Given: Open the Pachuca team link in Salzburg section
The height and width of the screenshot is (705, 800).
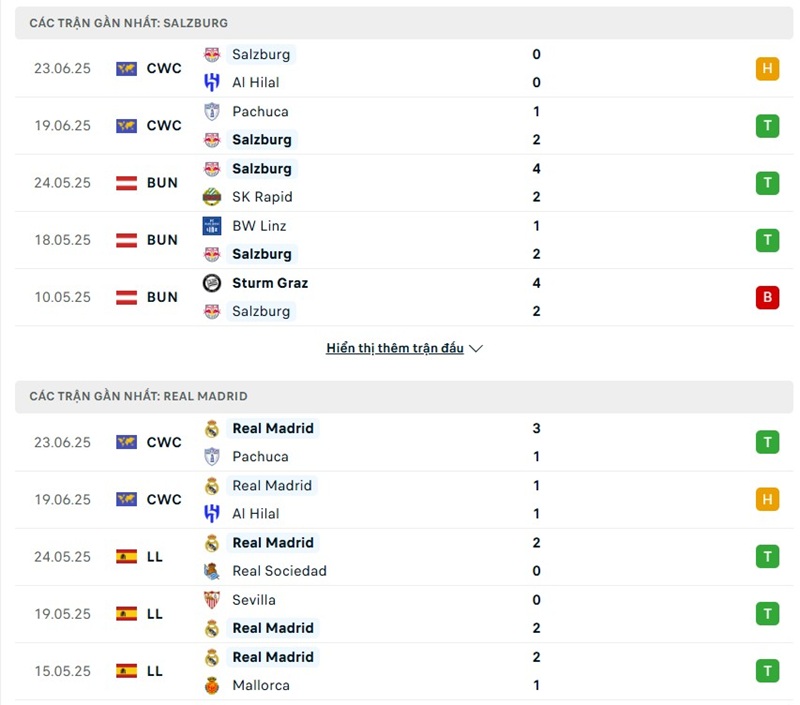Looking at the screenshot, I should click(260, 112).
